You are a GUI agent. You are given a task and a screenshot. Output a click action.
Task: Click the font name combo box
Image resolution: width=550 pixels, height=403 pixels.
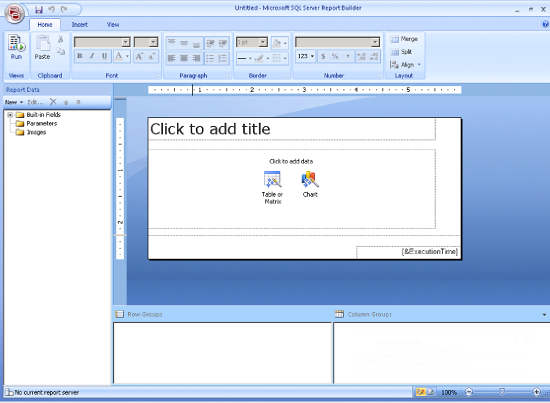click(102, 42)
